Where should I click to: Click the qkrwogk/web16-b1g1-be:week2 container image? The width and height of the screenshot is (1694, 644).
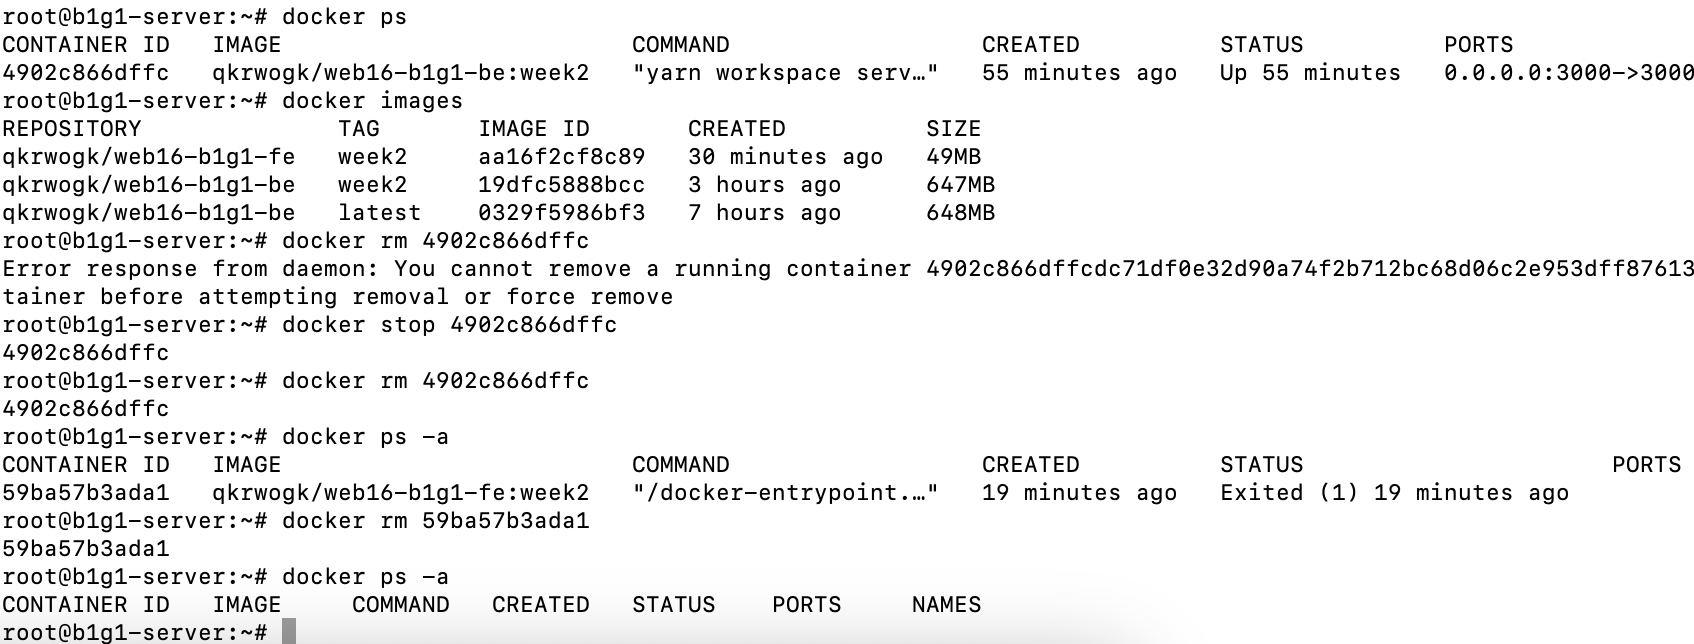coord(401,73)
